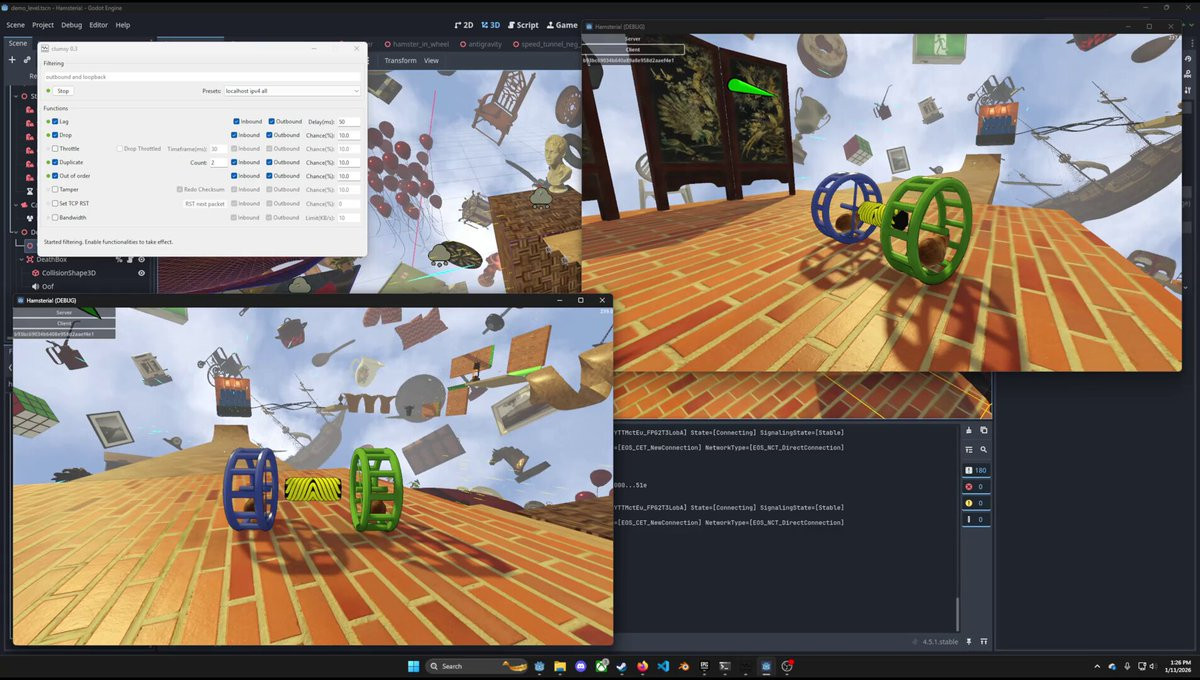This screenshot has width=1200, height=680.
Task: Enable the Bandwidth function checkbox
Action: click(55, 217)
